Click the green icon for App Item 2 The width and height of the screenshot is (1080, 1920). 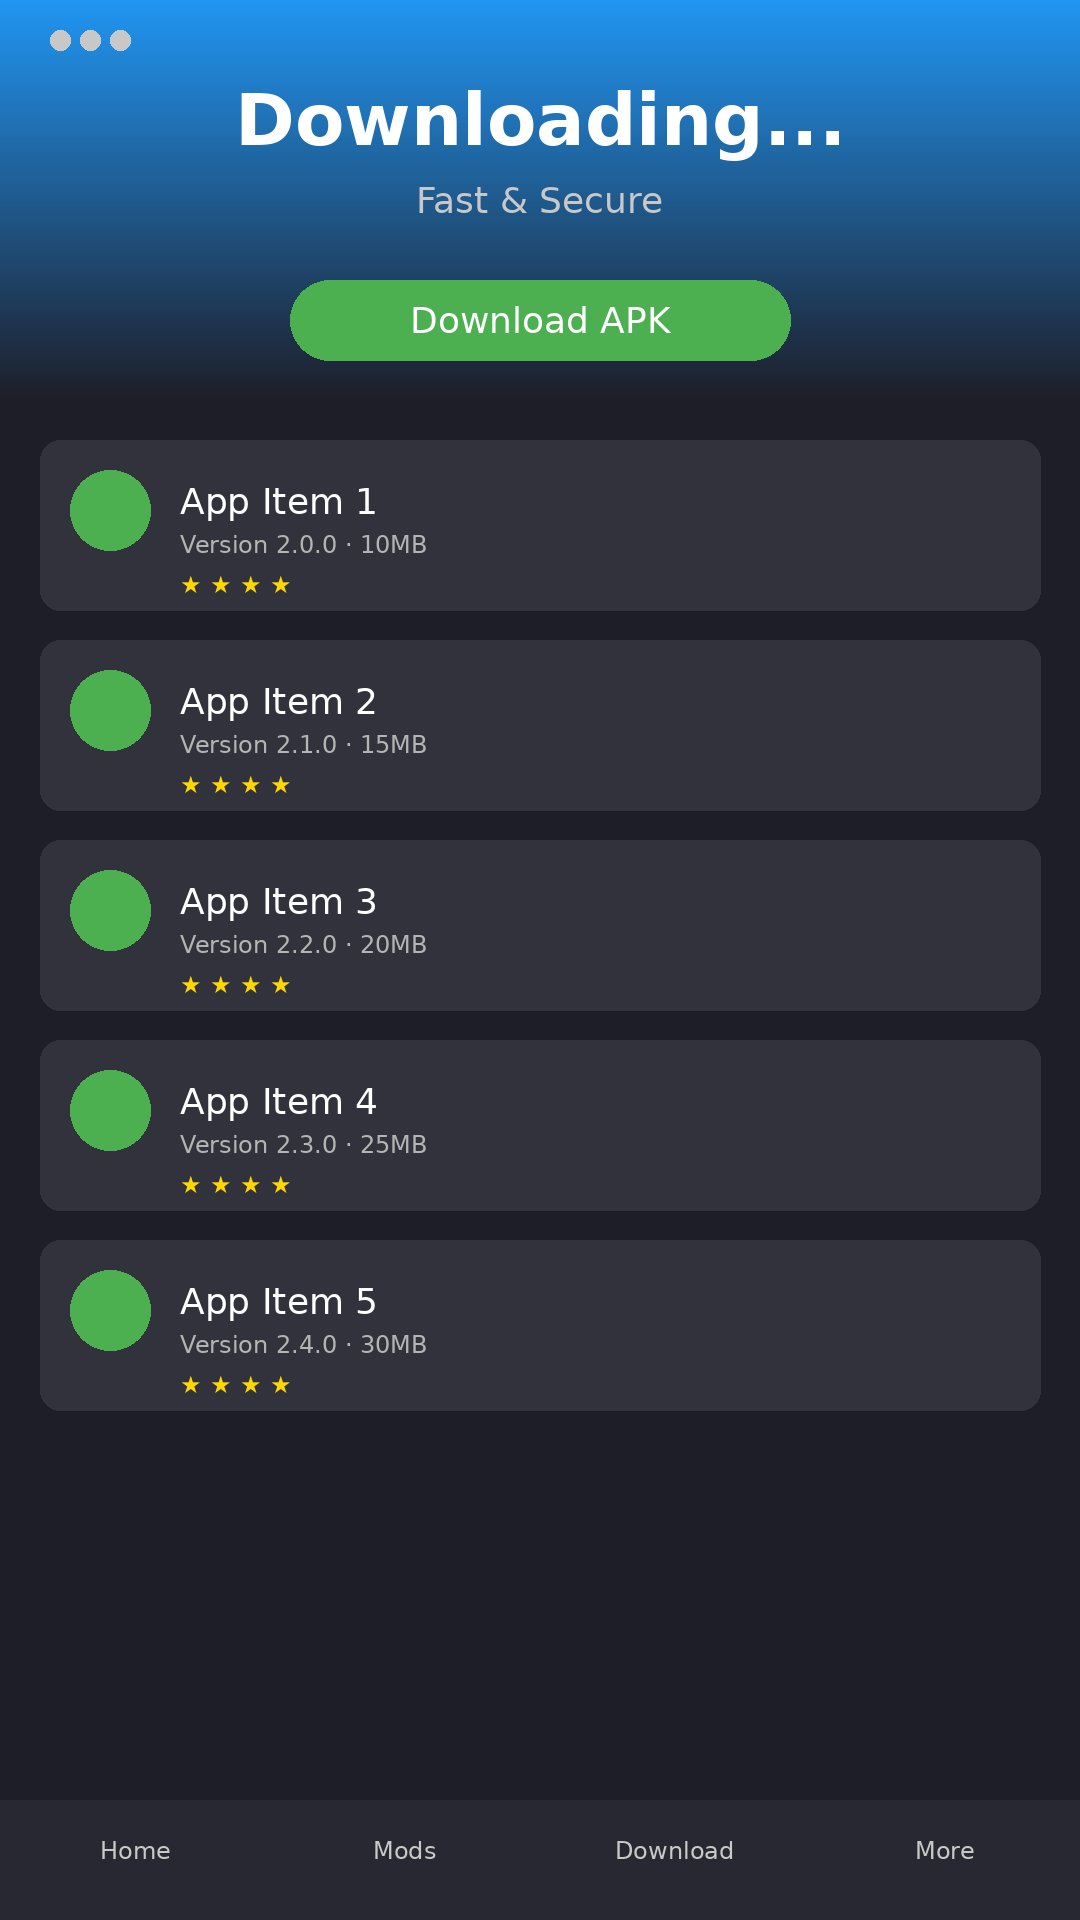click(110, 710)
